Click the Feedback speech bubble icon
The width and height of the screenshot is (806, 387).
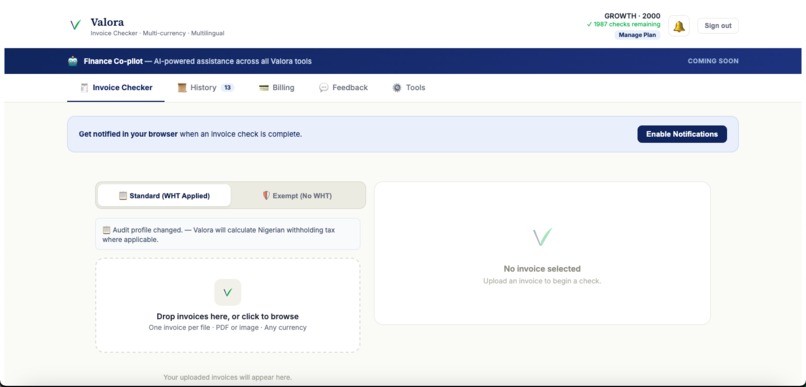[323, 88]
